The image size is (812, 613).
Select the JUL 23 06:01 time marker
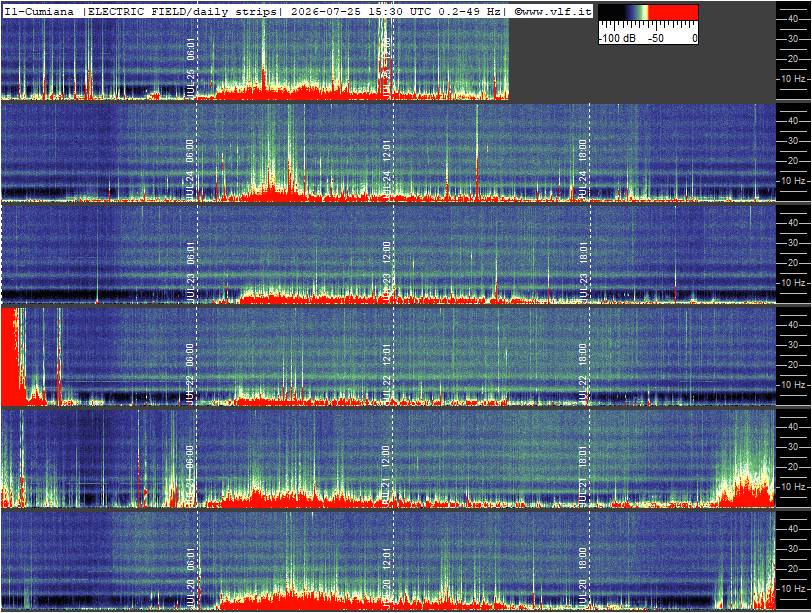(190, 271)
